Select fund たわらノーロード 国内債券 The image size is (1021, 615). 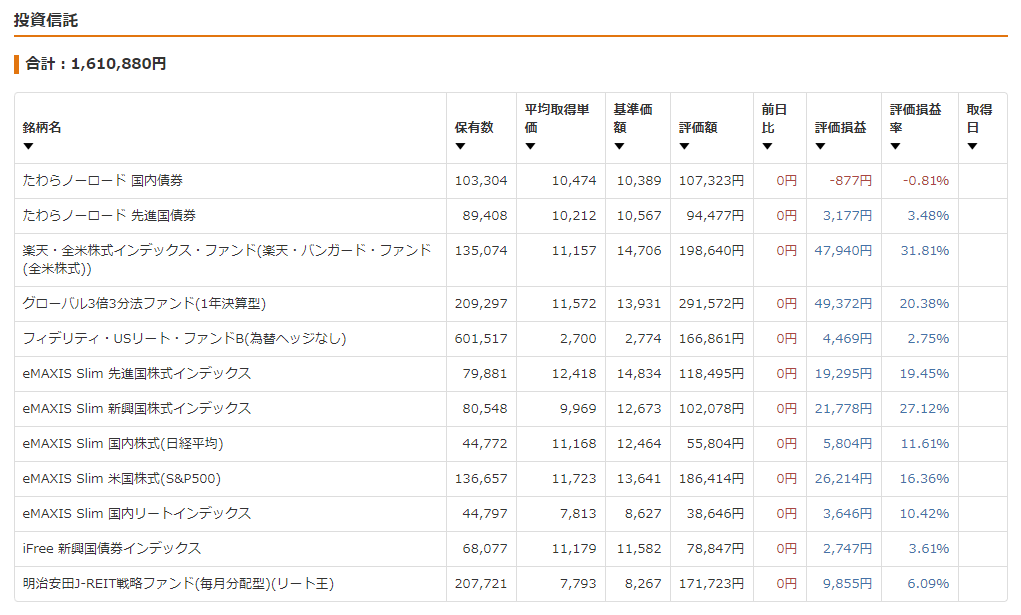pos(103,180)
